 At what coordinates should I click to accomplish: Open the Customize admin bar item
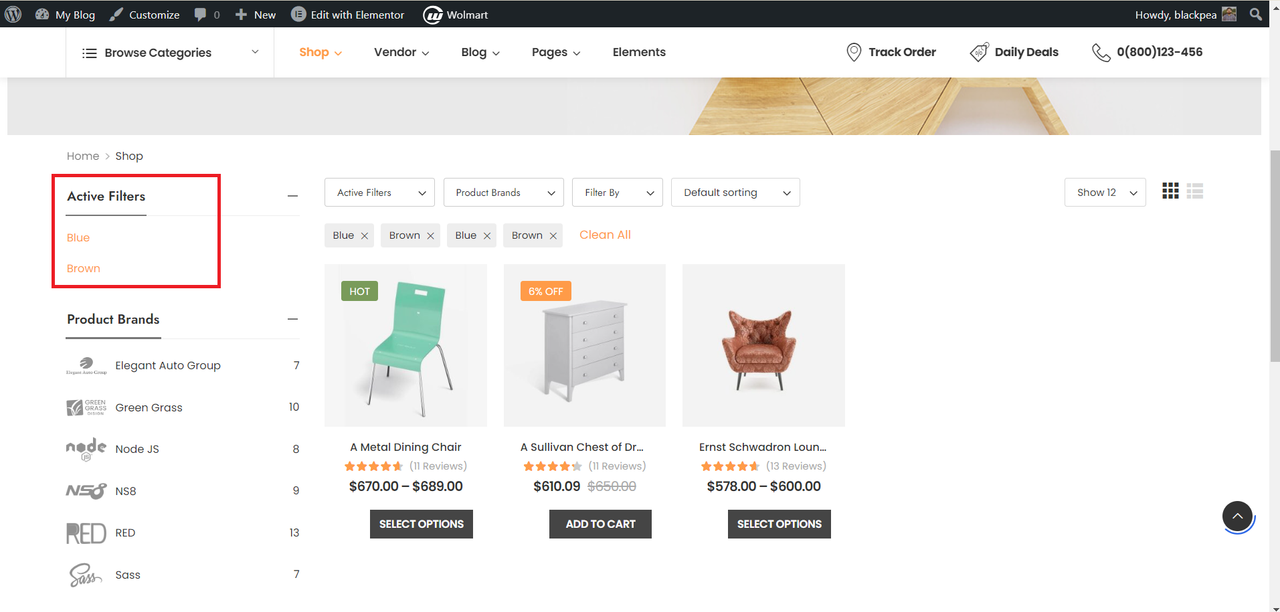144,14
